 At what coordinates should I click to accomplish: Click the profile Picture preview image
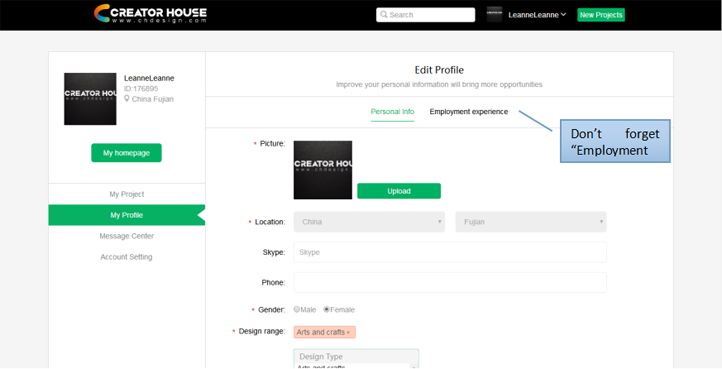(323, 170)
